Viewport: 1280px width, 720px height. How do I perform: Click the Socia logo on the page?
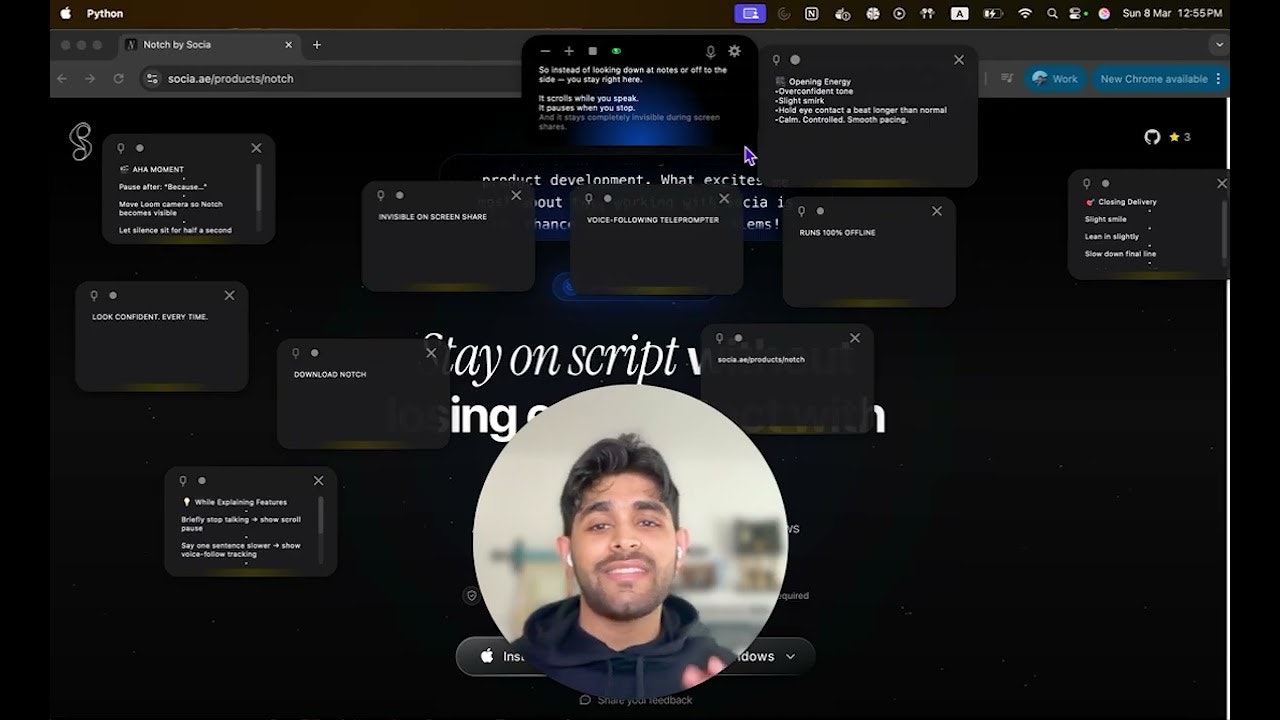(x=81, y=142)
